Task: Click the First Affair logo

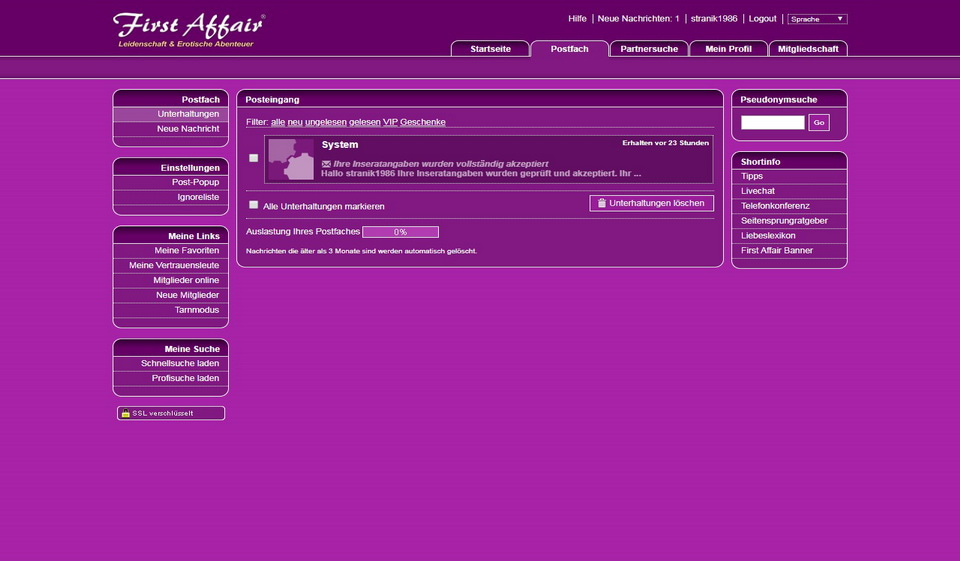Action: point(188,29)
